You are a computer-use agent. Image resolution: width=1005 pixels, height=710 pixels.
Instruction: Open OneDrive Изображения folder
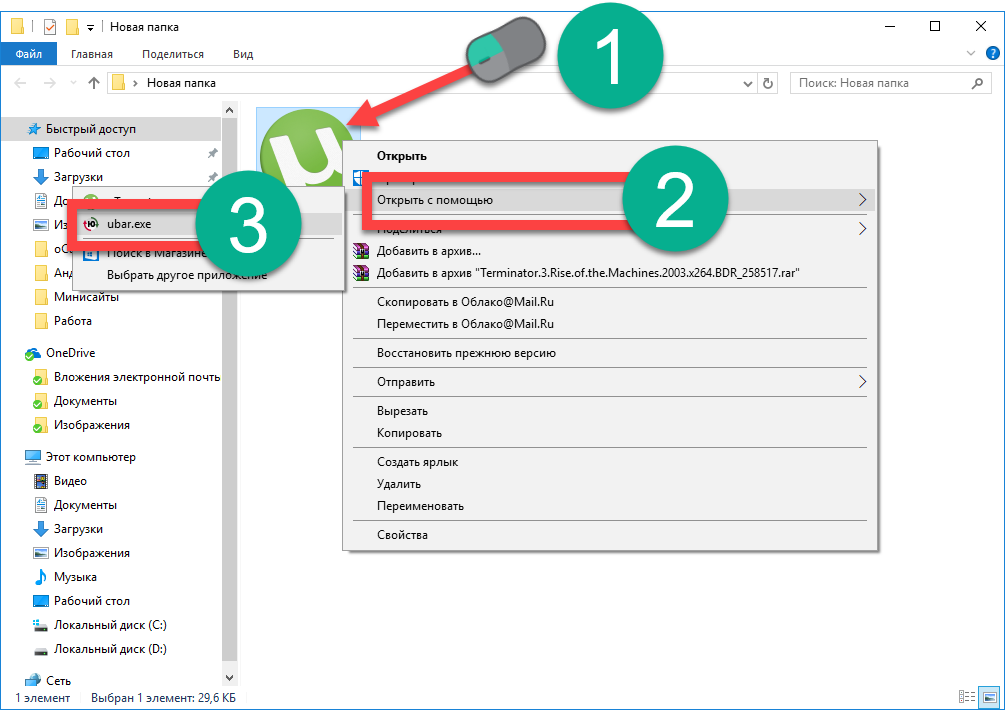click(x=92, y=425)
